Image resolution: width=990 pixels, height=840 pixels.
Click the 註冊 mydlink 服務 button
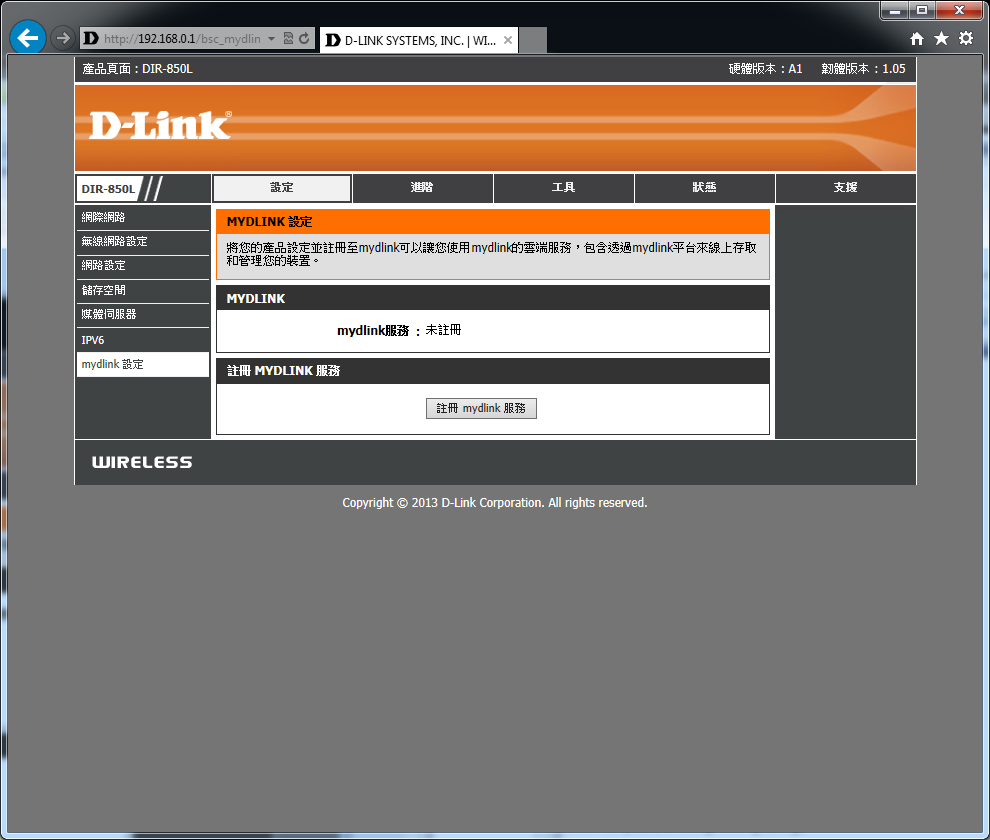click(481, 409)
